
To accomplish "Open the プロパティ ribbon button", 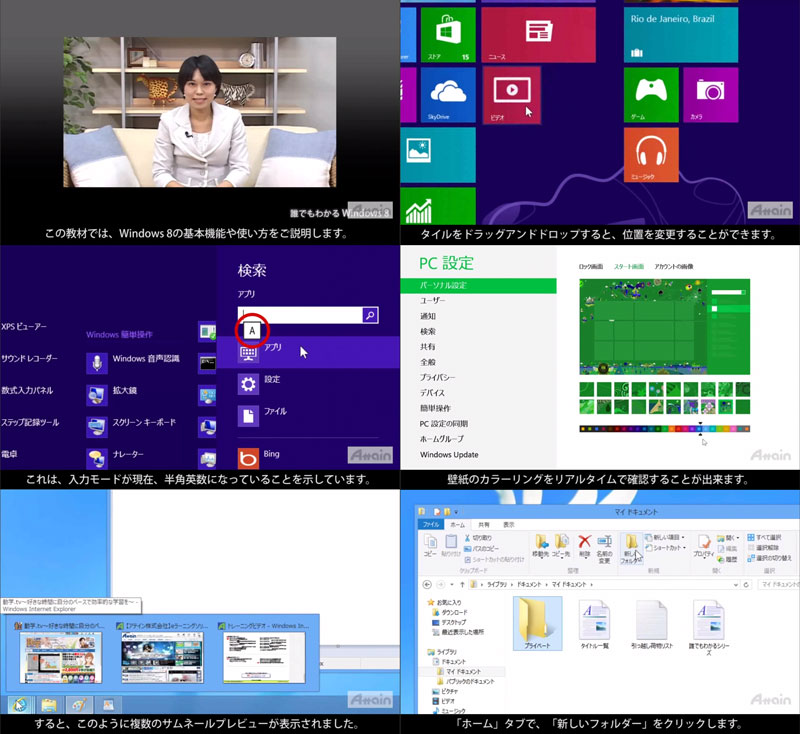I will coord(702,546).
